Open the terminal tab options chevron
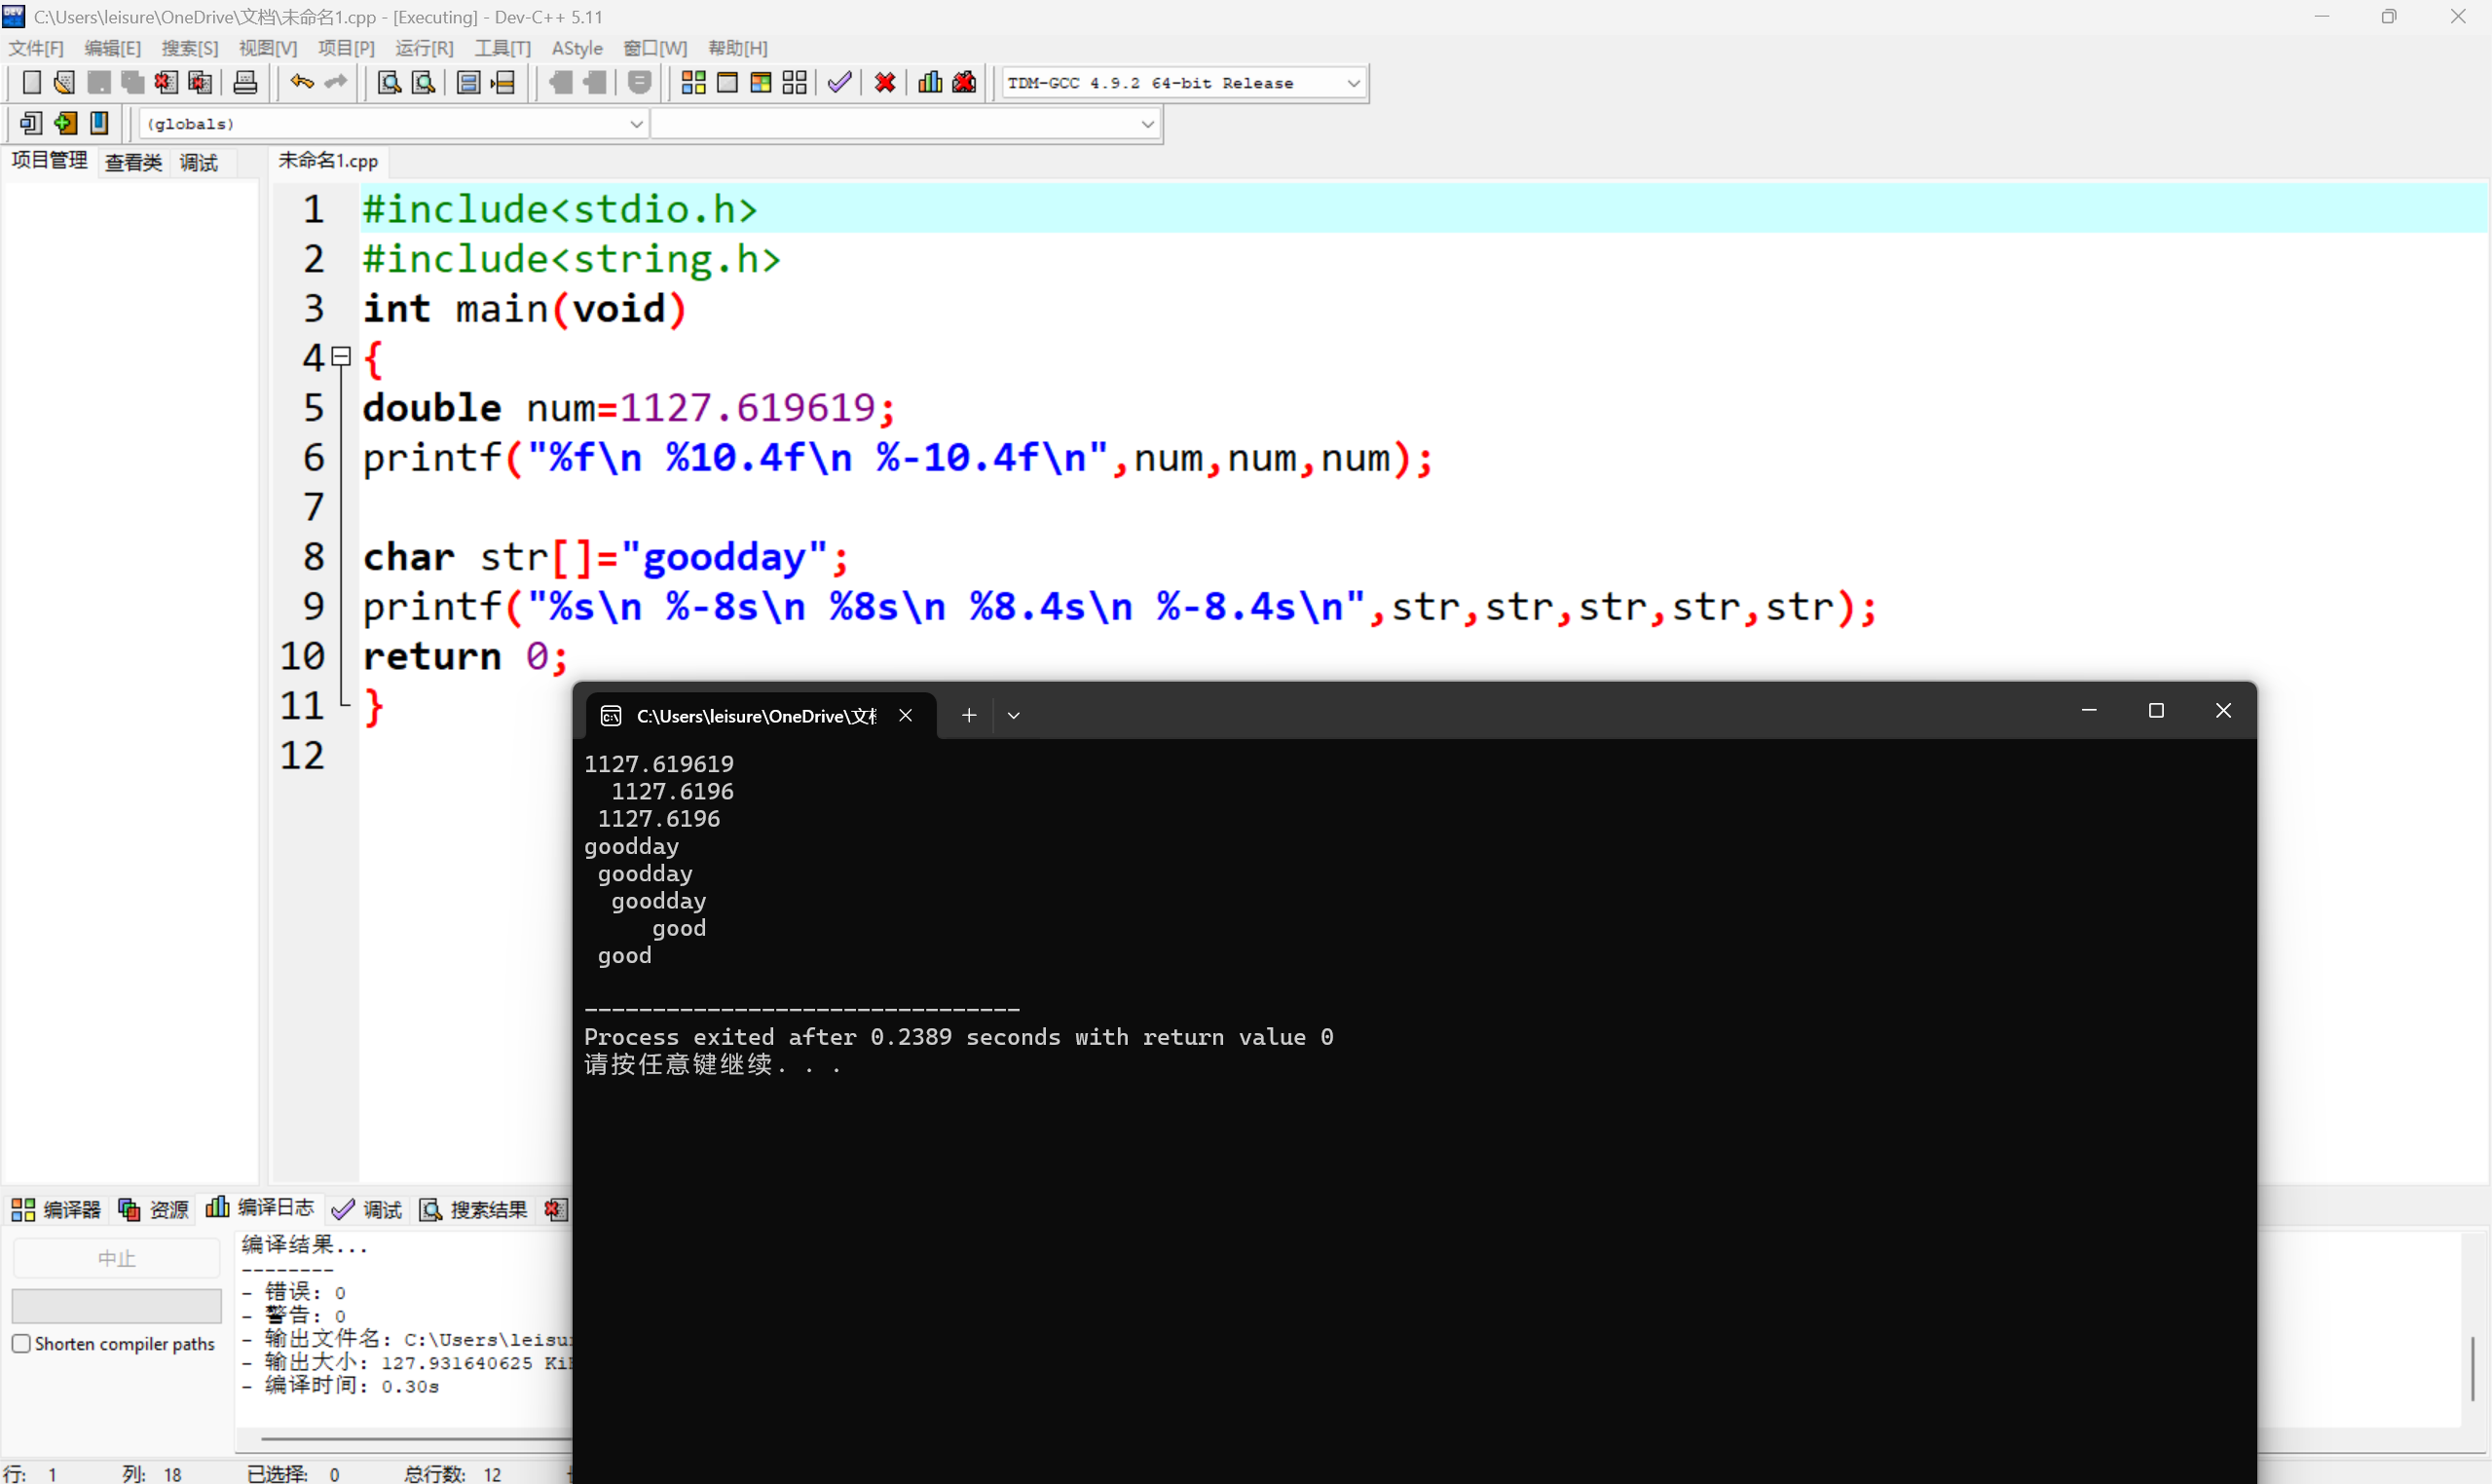 coord(1013,715)
